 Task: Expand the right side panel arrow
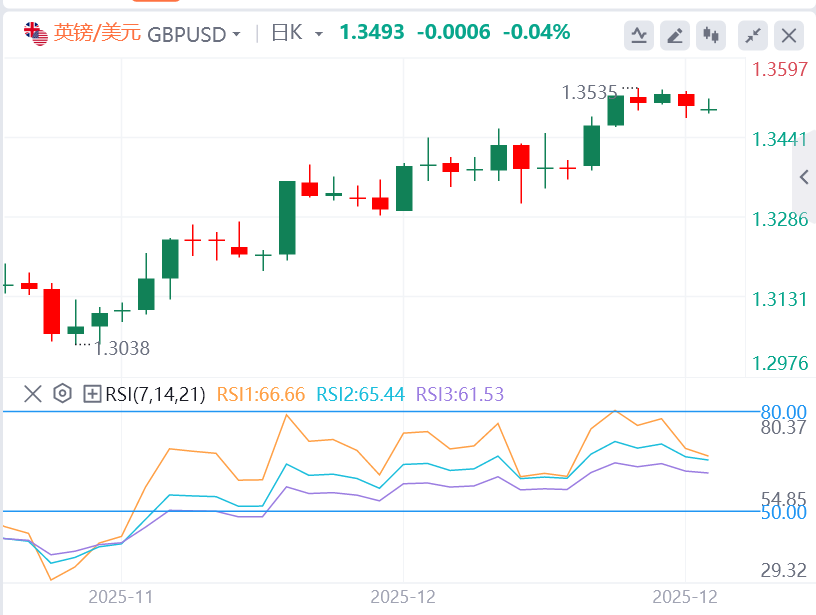click(x=804, y=177)
